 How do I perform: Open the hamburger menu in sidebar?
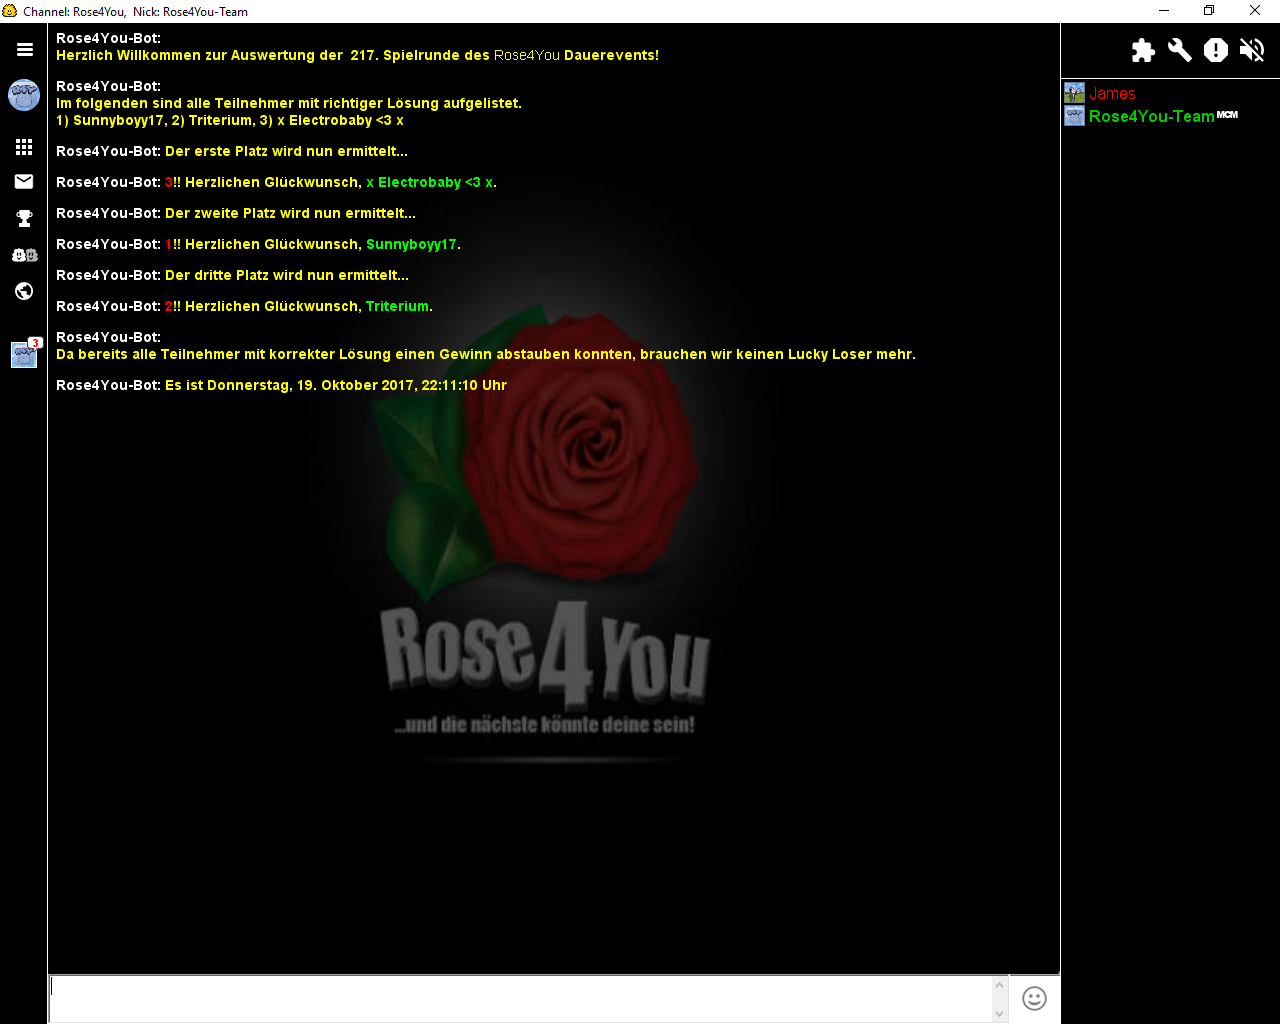(x=25, y=49)
